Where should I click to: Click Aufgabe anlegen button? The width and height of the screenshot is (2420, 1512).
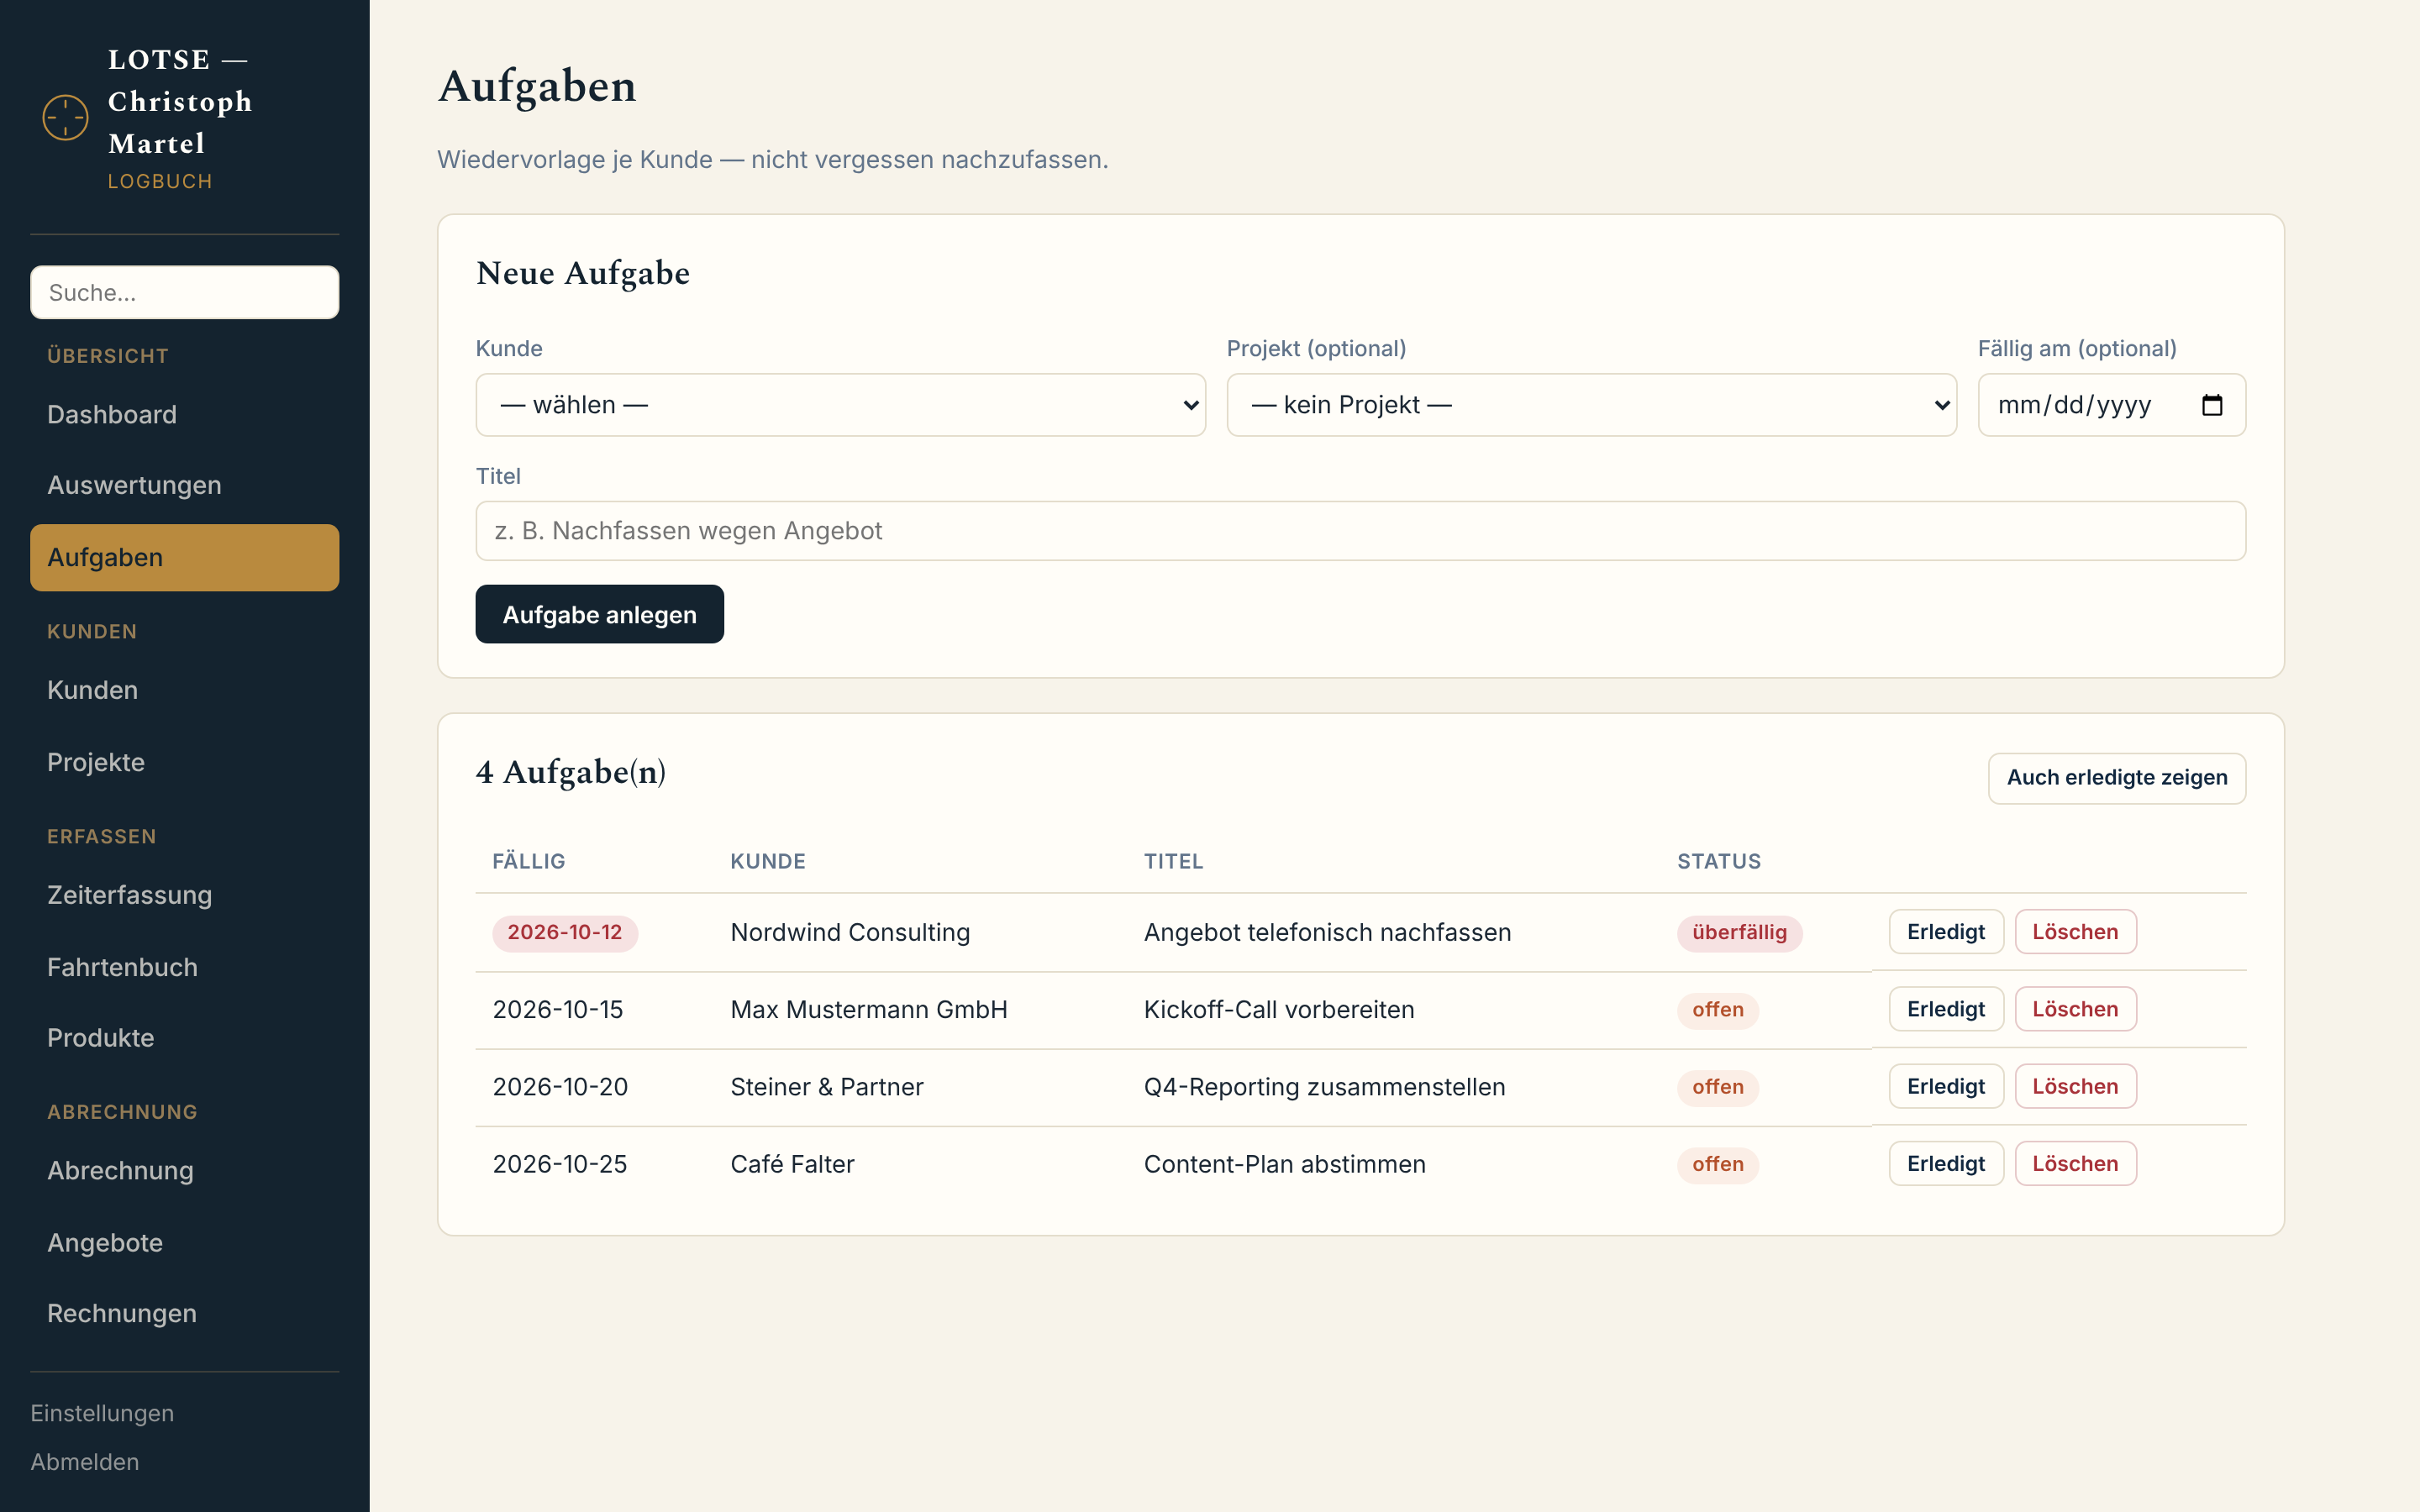(599, 614)
